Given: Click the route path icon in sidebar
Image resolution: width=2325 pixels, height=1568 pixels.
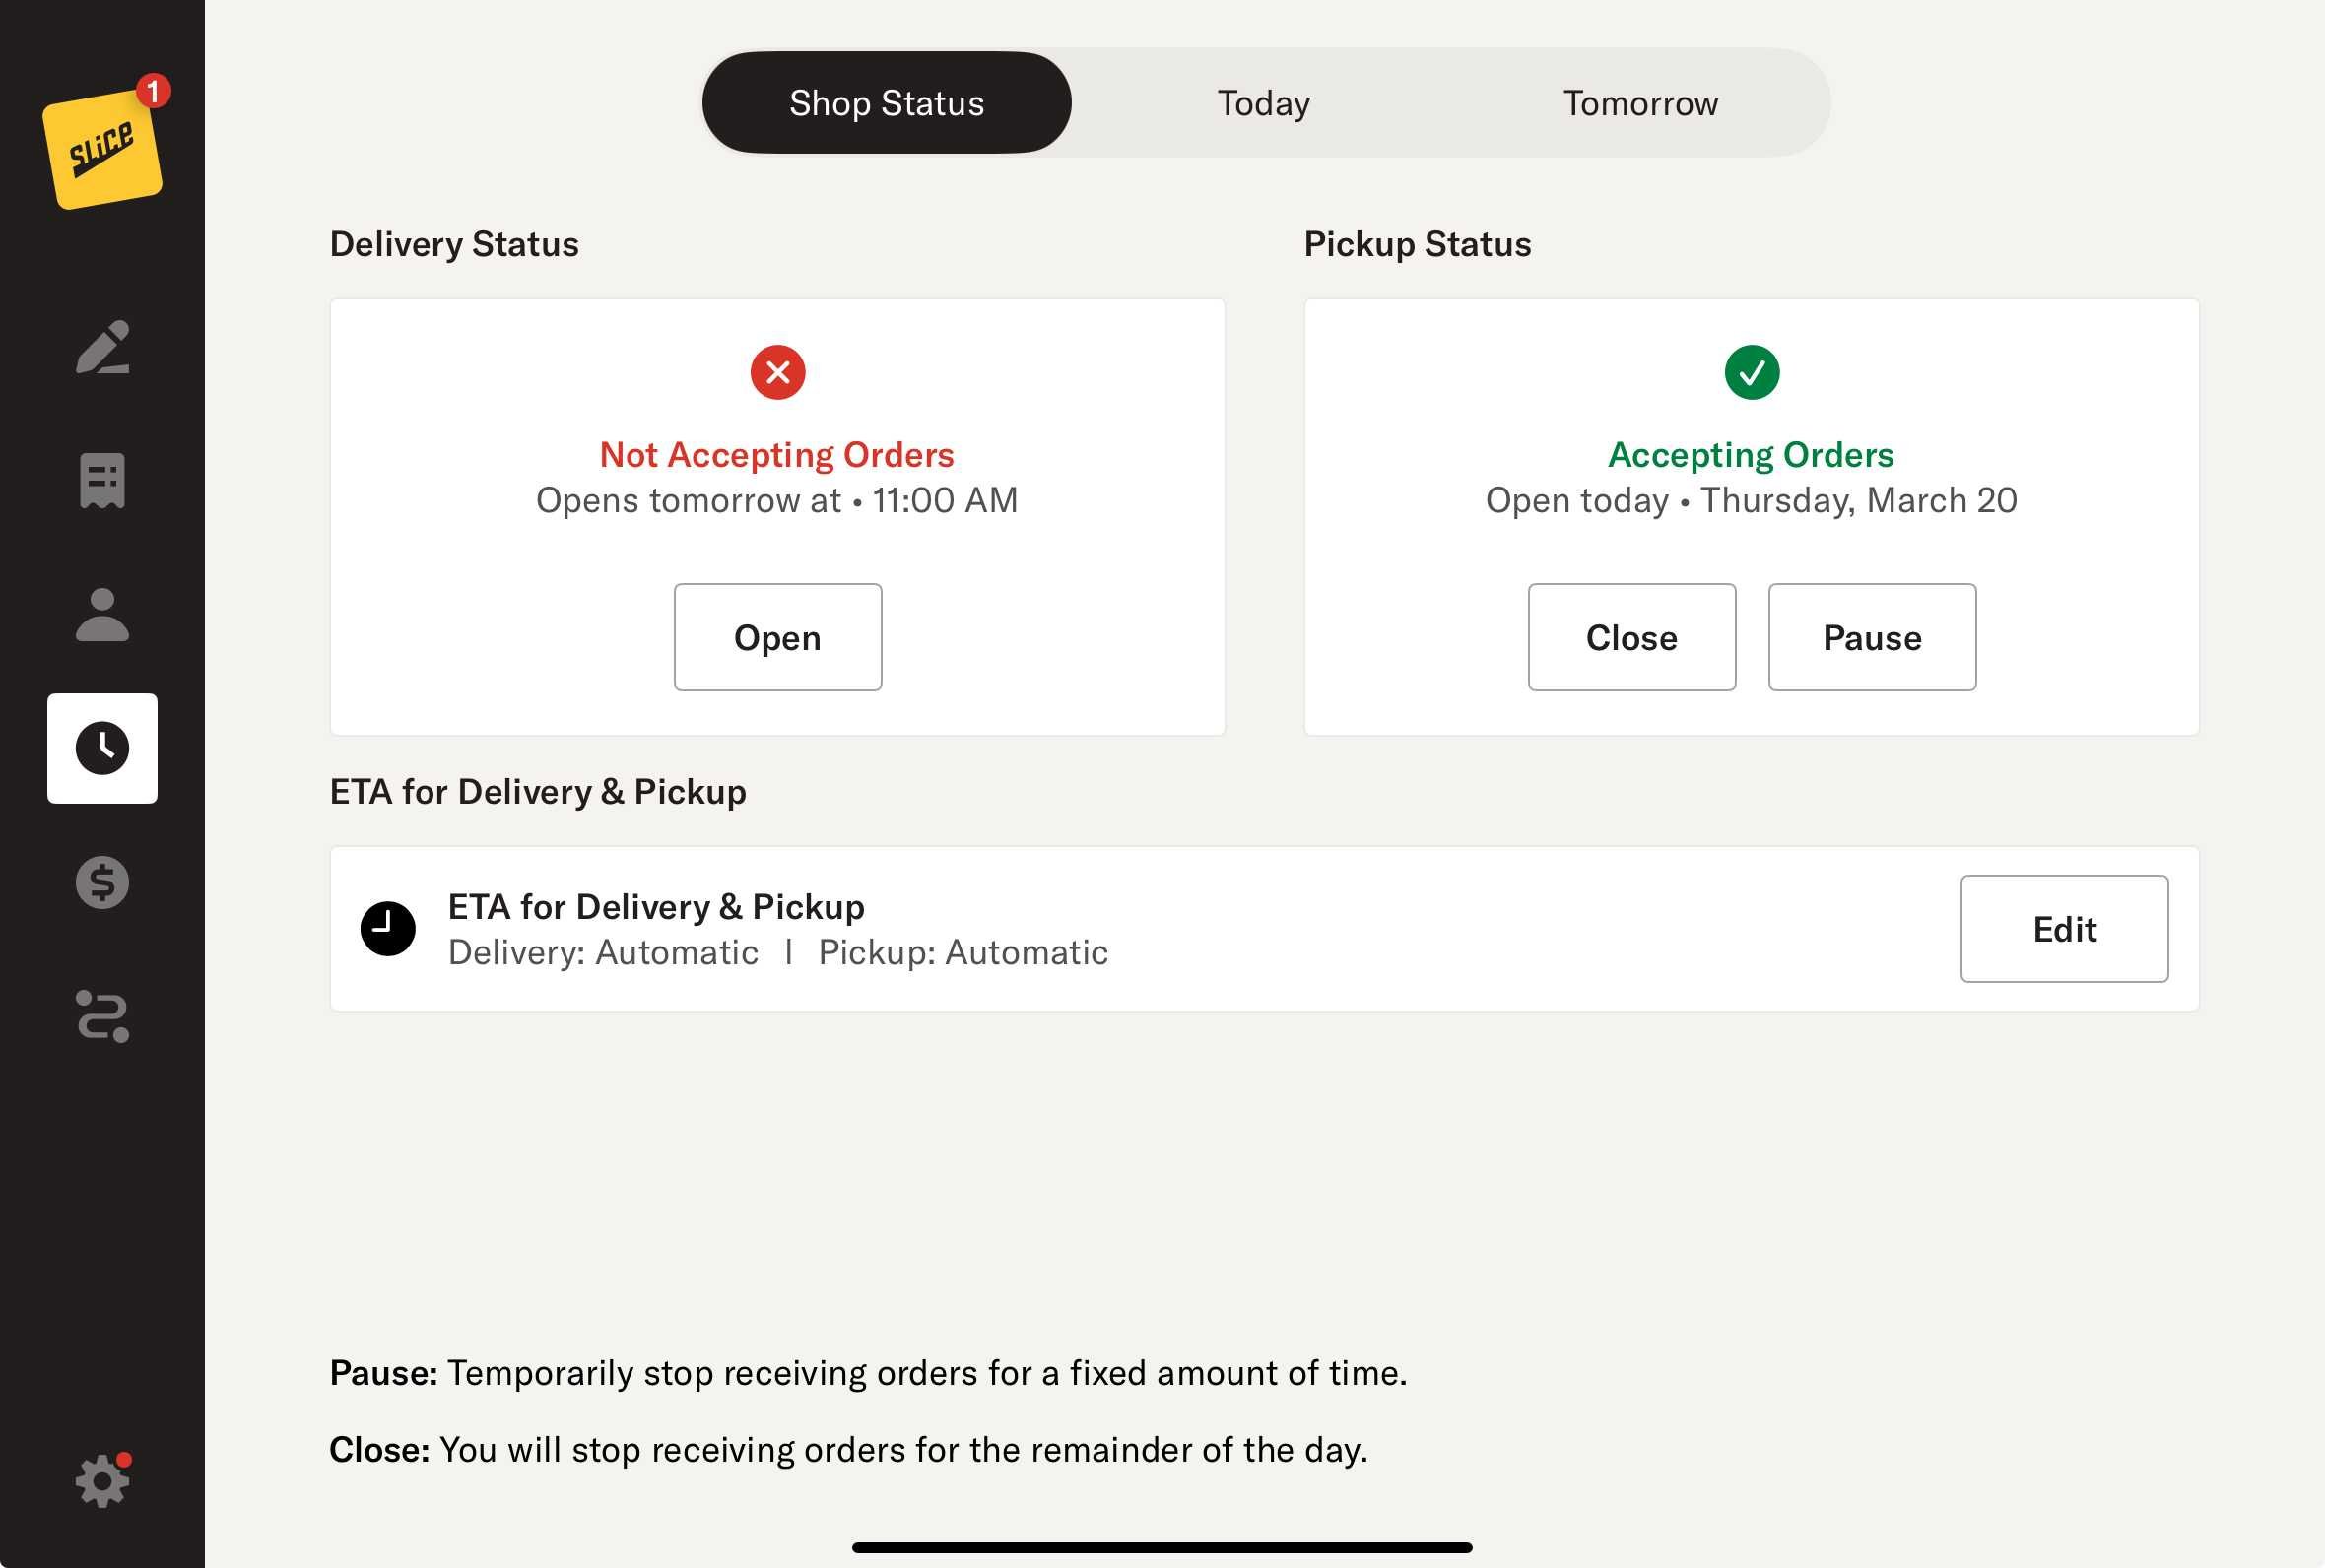Looking at the screenshot, I should click(x=103, y=1016).
